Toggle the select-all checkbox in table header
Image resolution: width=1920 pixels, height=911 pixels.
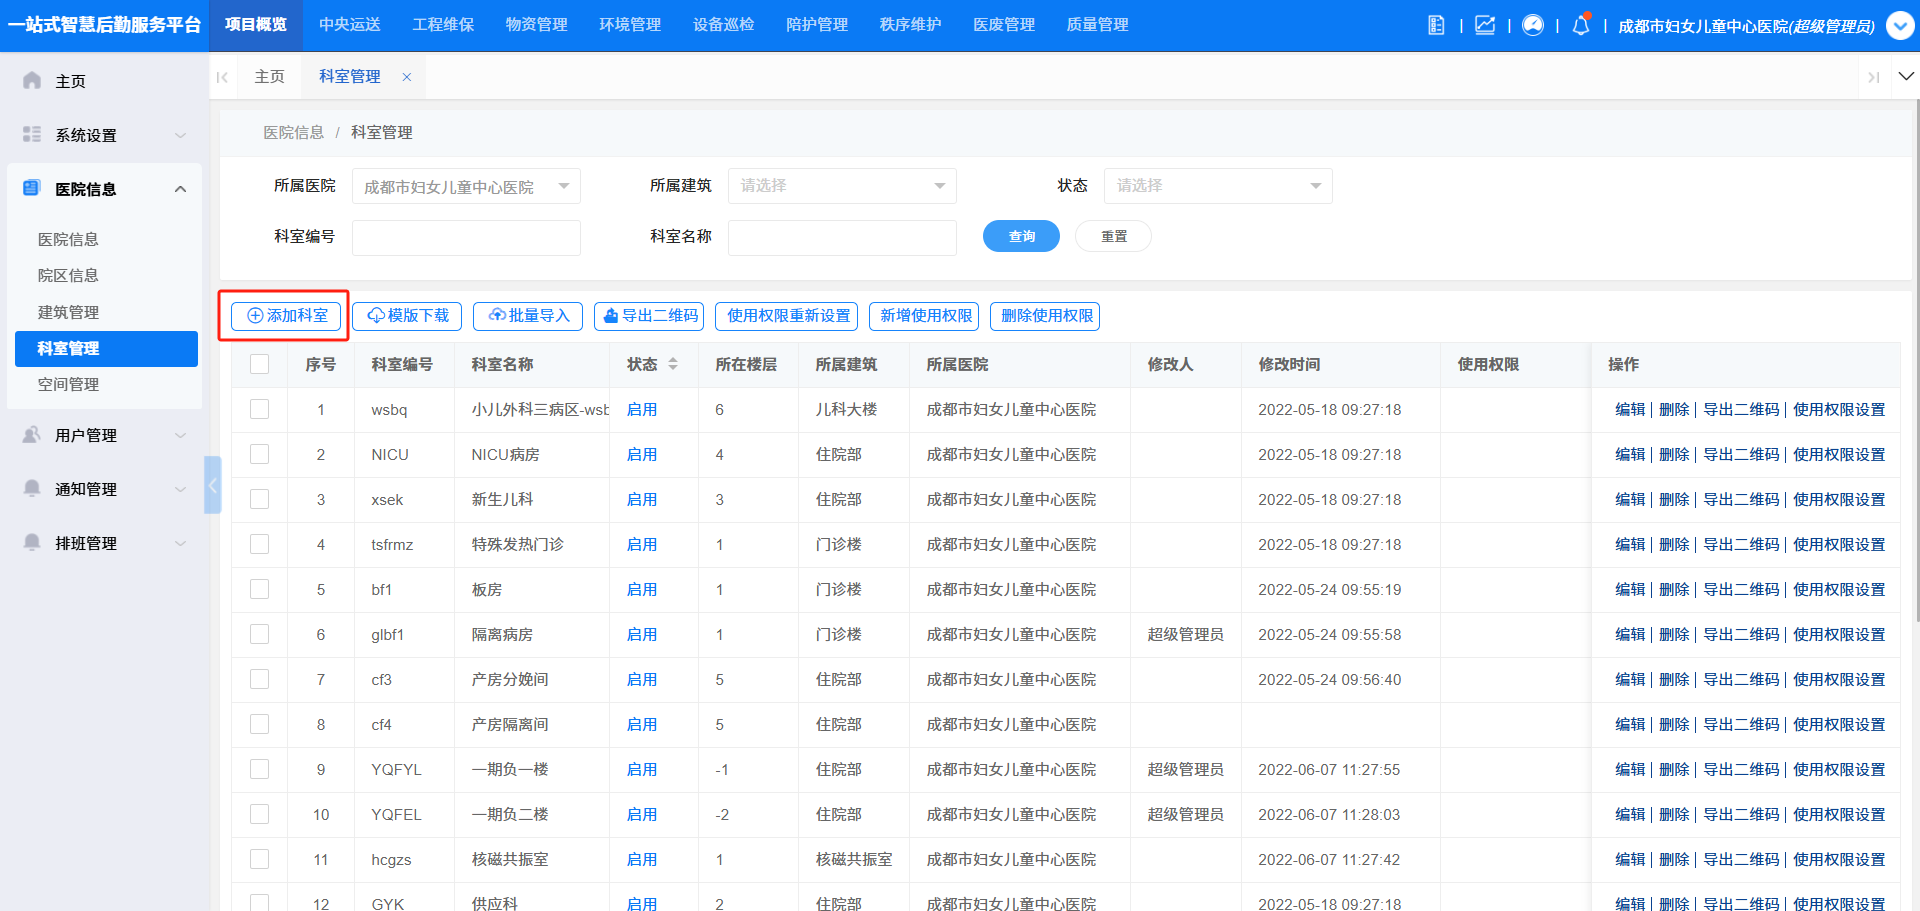tap(260, 364)
